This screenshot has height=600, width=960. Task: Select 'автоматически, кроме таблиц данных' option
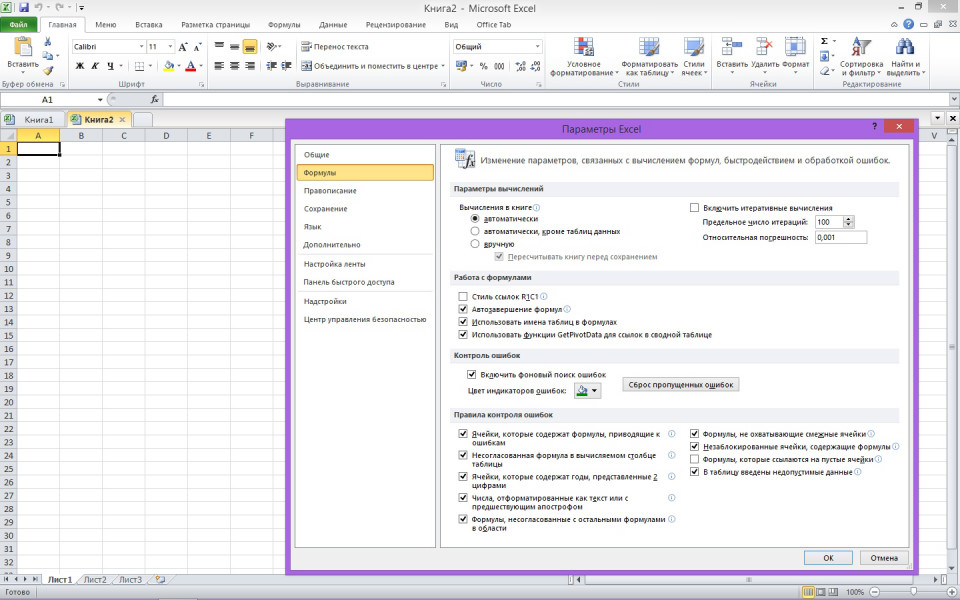click(x=475, y=231)
